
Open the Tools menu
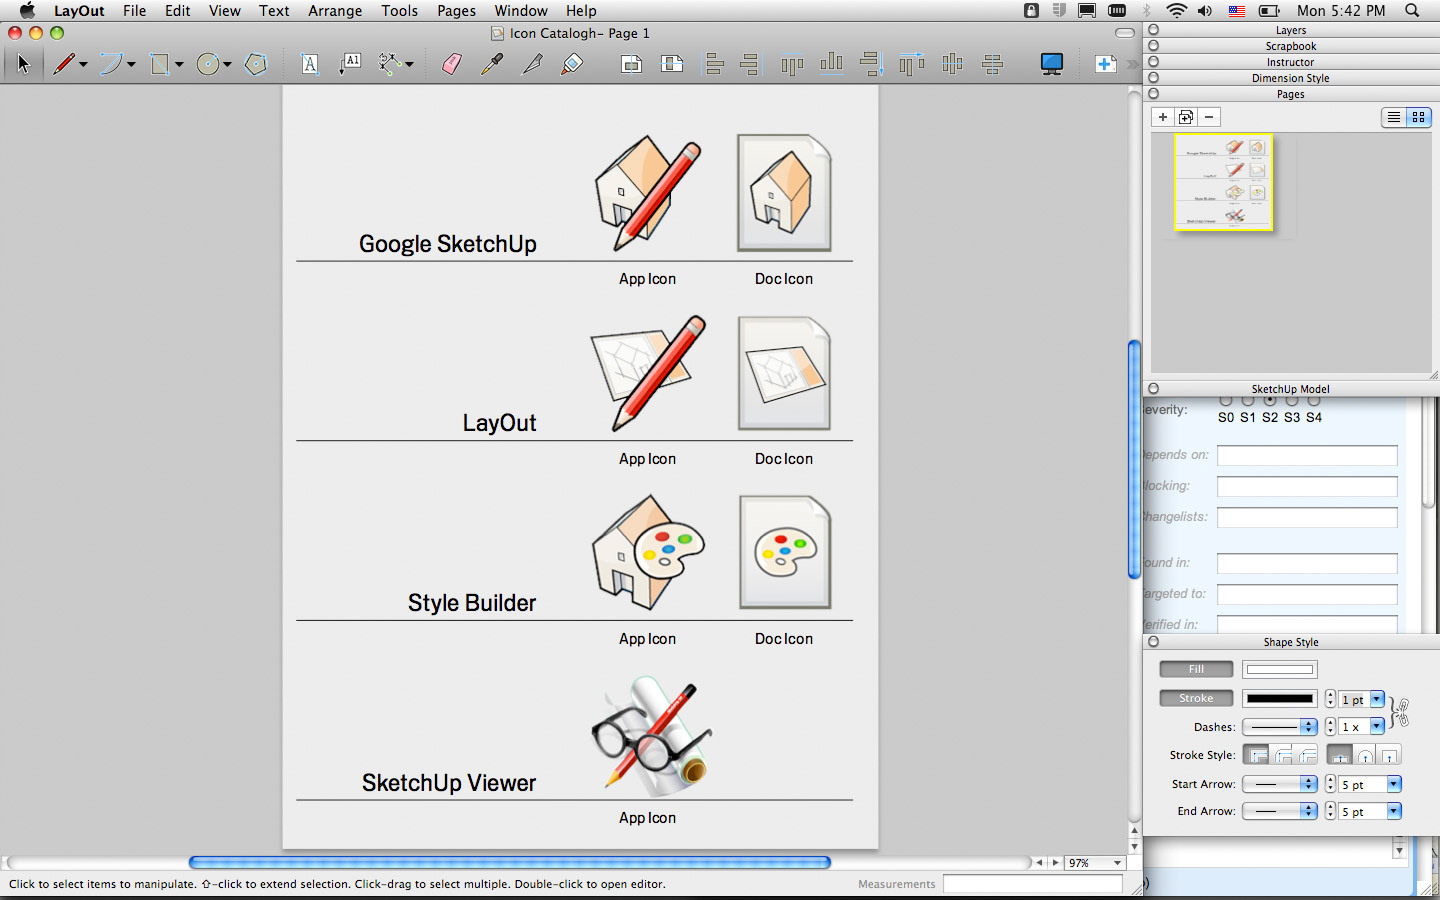399,10
